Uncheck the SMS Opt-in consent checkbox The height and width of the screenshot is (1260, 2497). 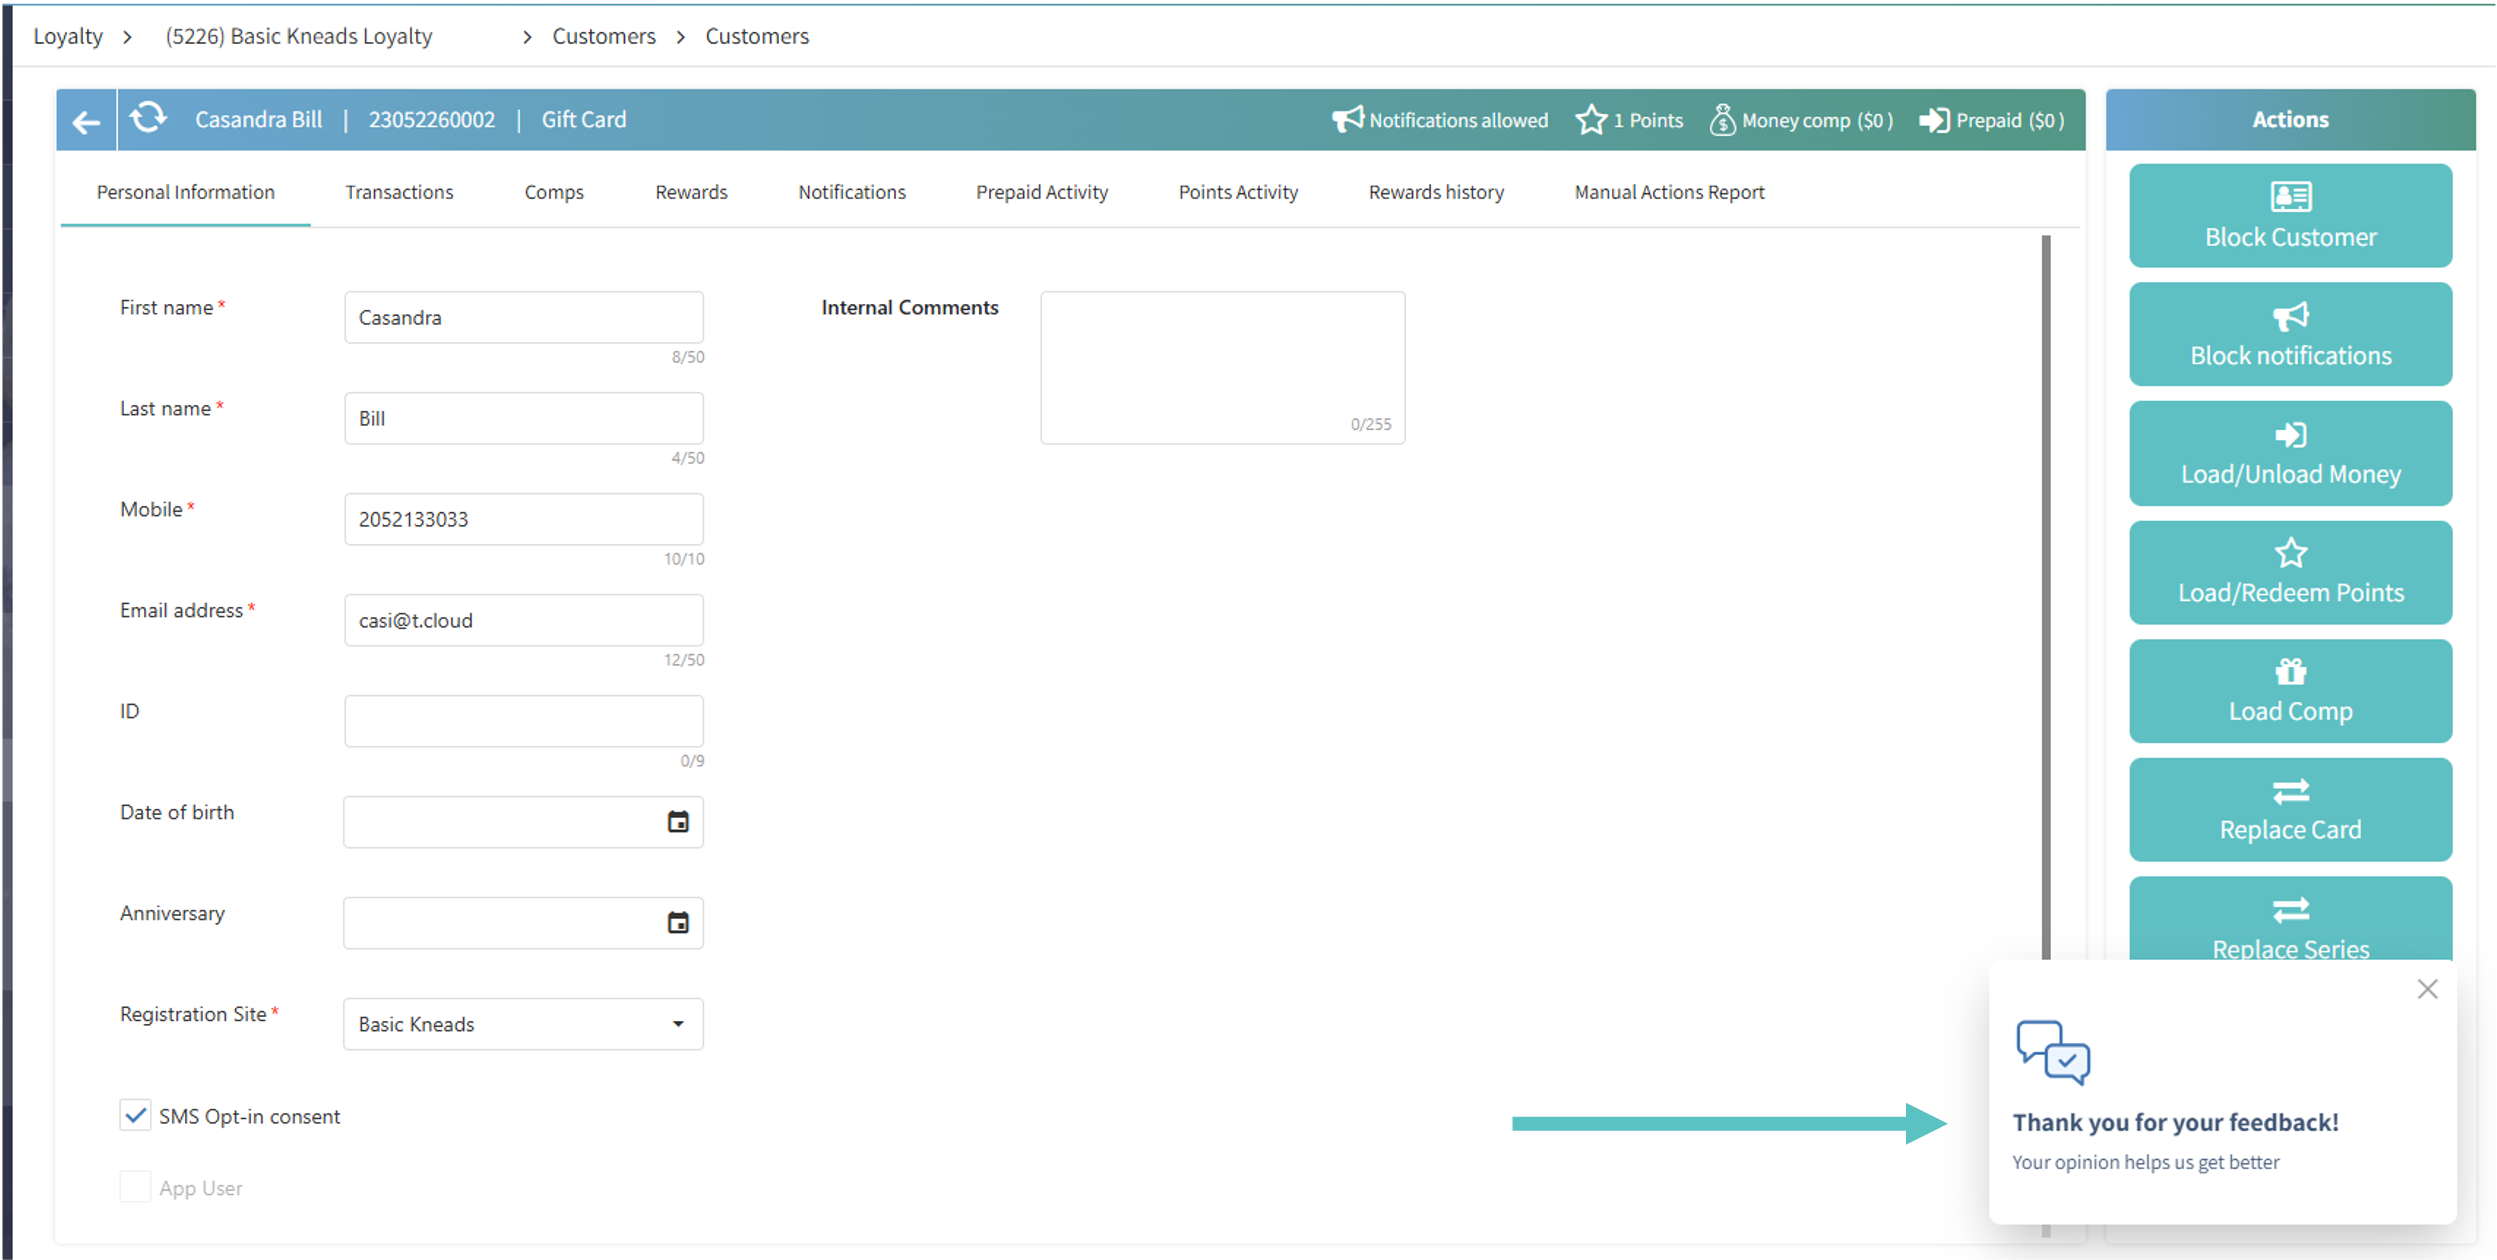point(135,1115)
